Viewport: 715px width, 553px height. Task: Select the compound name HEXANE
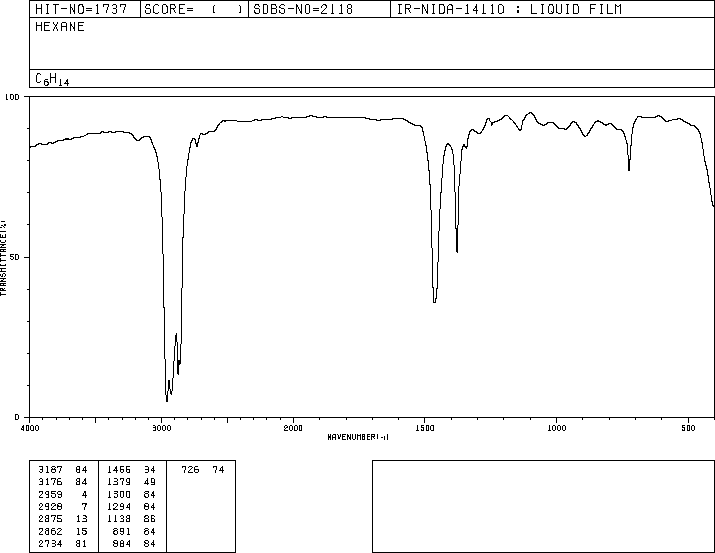pyautogui.click(x=60, y=27)
